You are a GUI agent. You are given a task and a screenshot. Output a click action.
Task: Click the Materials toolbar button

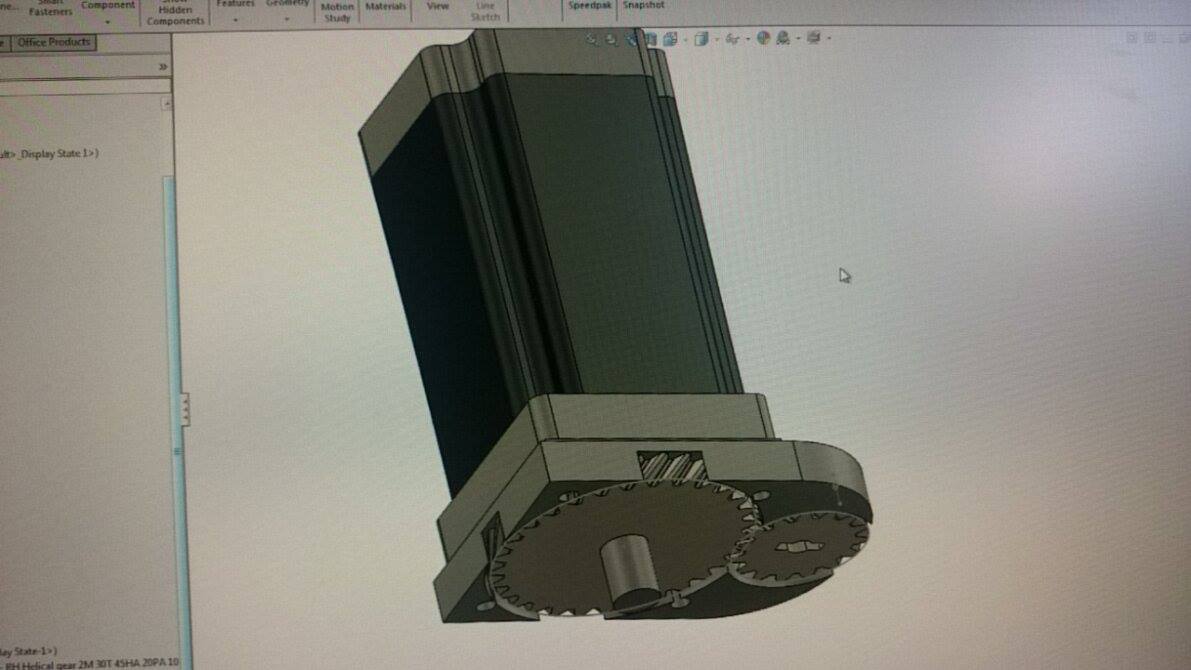[385, 7]
